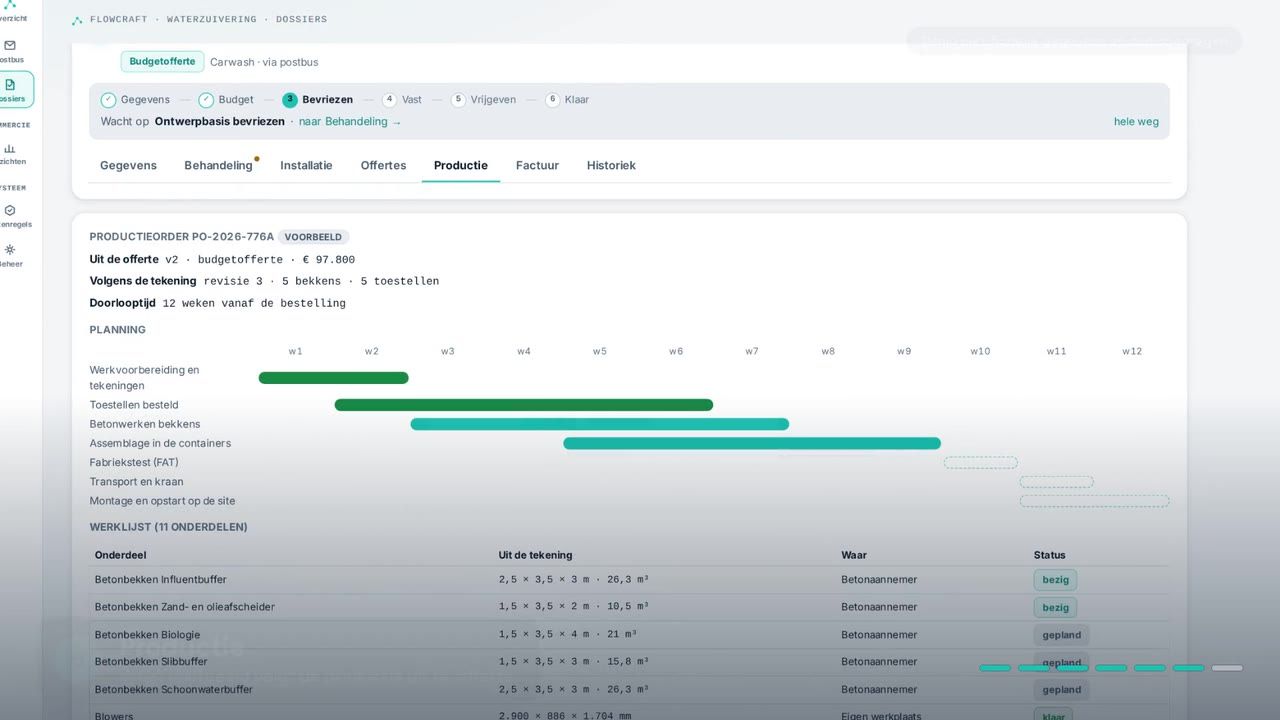Click the dashed Montage en opstart planning bar
Screen dimensions: 1280x720
point(1094,501)
